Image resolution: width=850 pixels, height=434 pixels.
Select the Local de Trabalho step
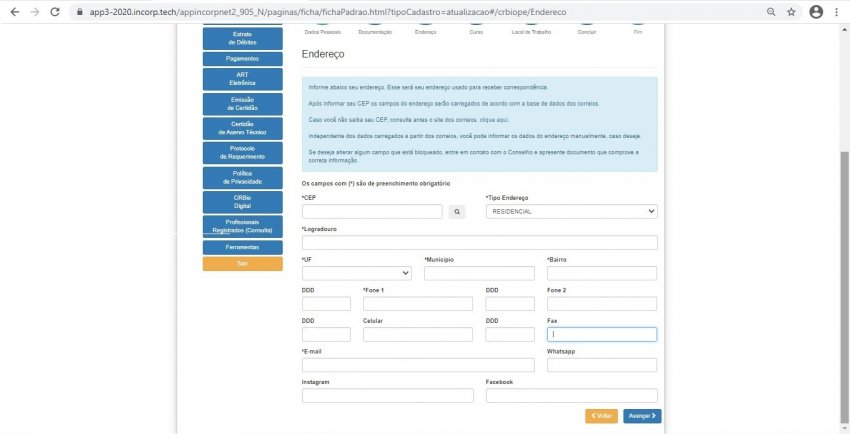click(531, 33)
